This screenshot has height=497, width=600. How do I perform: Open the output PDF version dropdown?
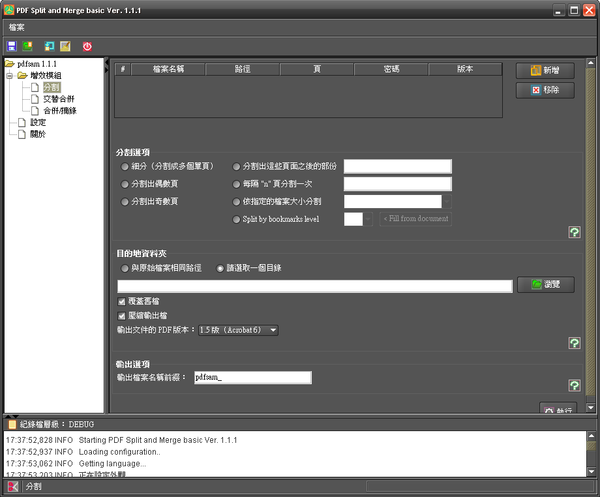pyautogui.click(x=238, y=330)
